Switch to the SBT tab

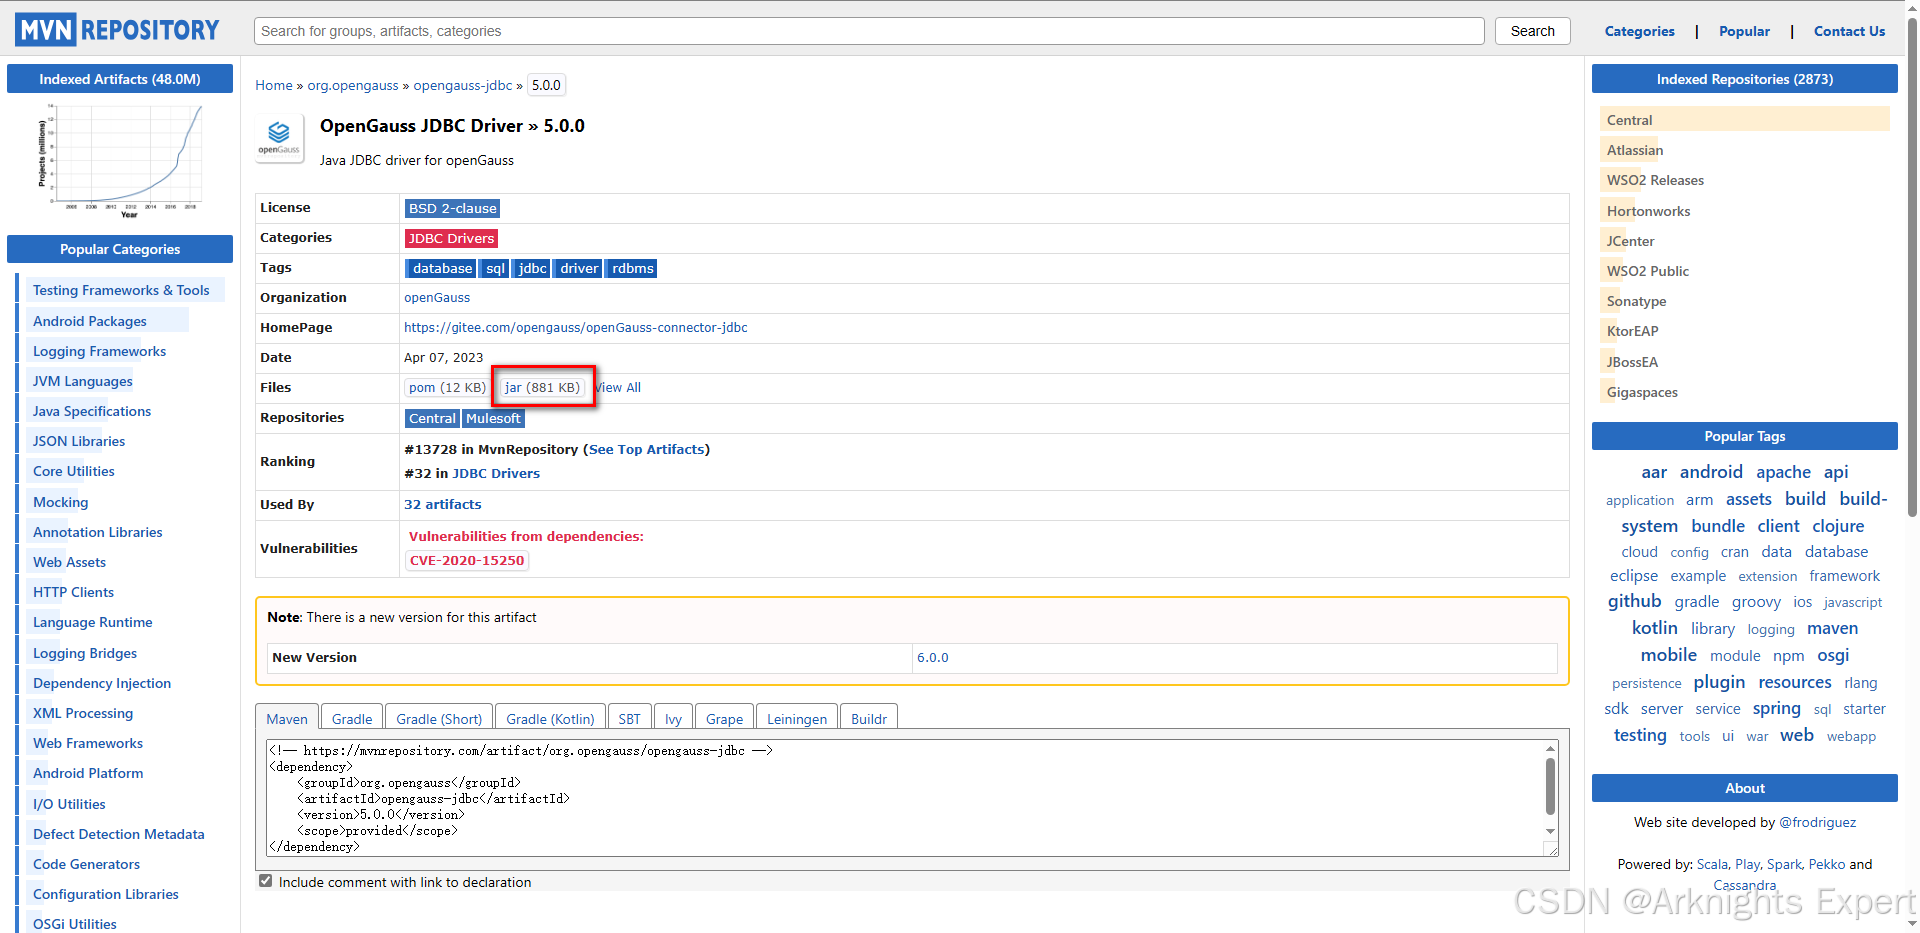[629, 718]
